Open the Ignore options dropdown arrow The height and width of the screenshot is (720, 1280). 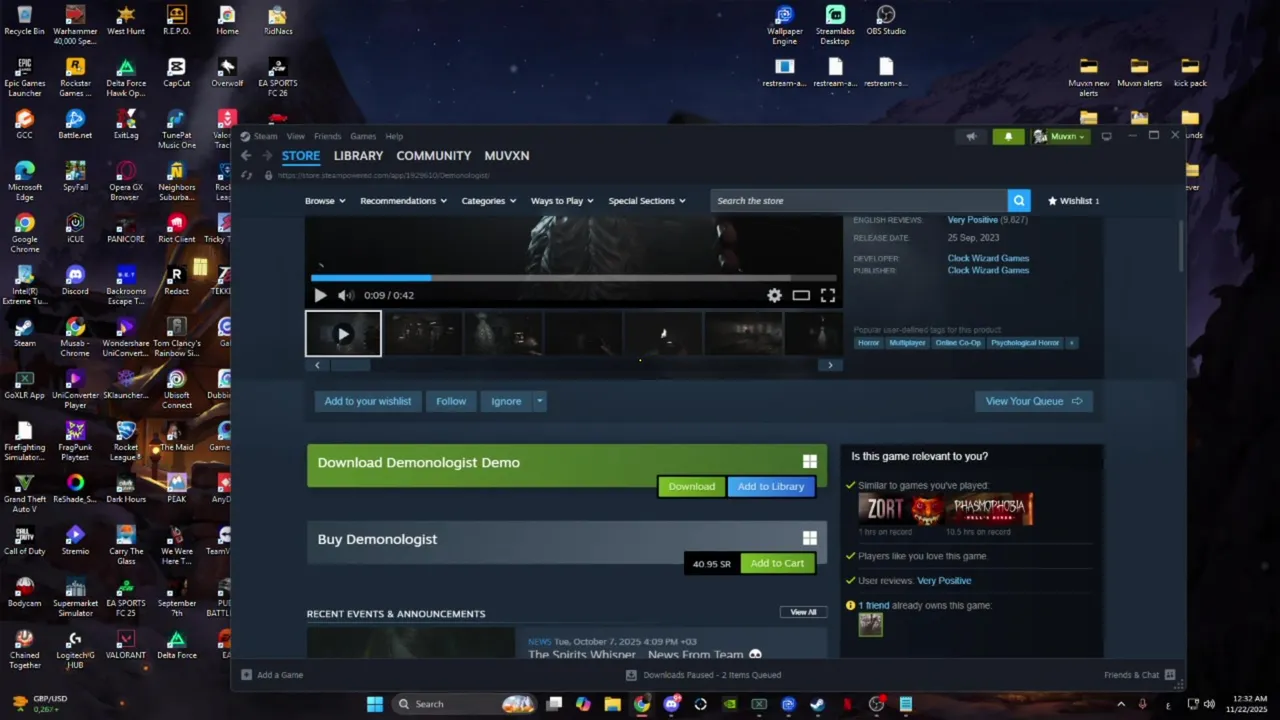point(539,401)
